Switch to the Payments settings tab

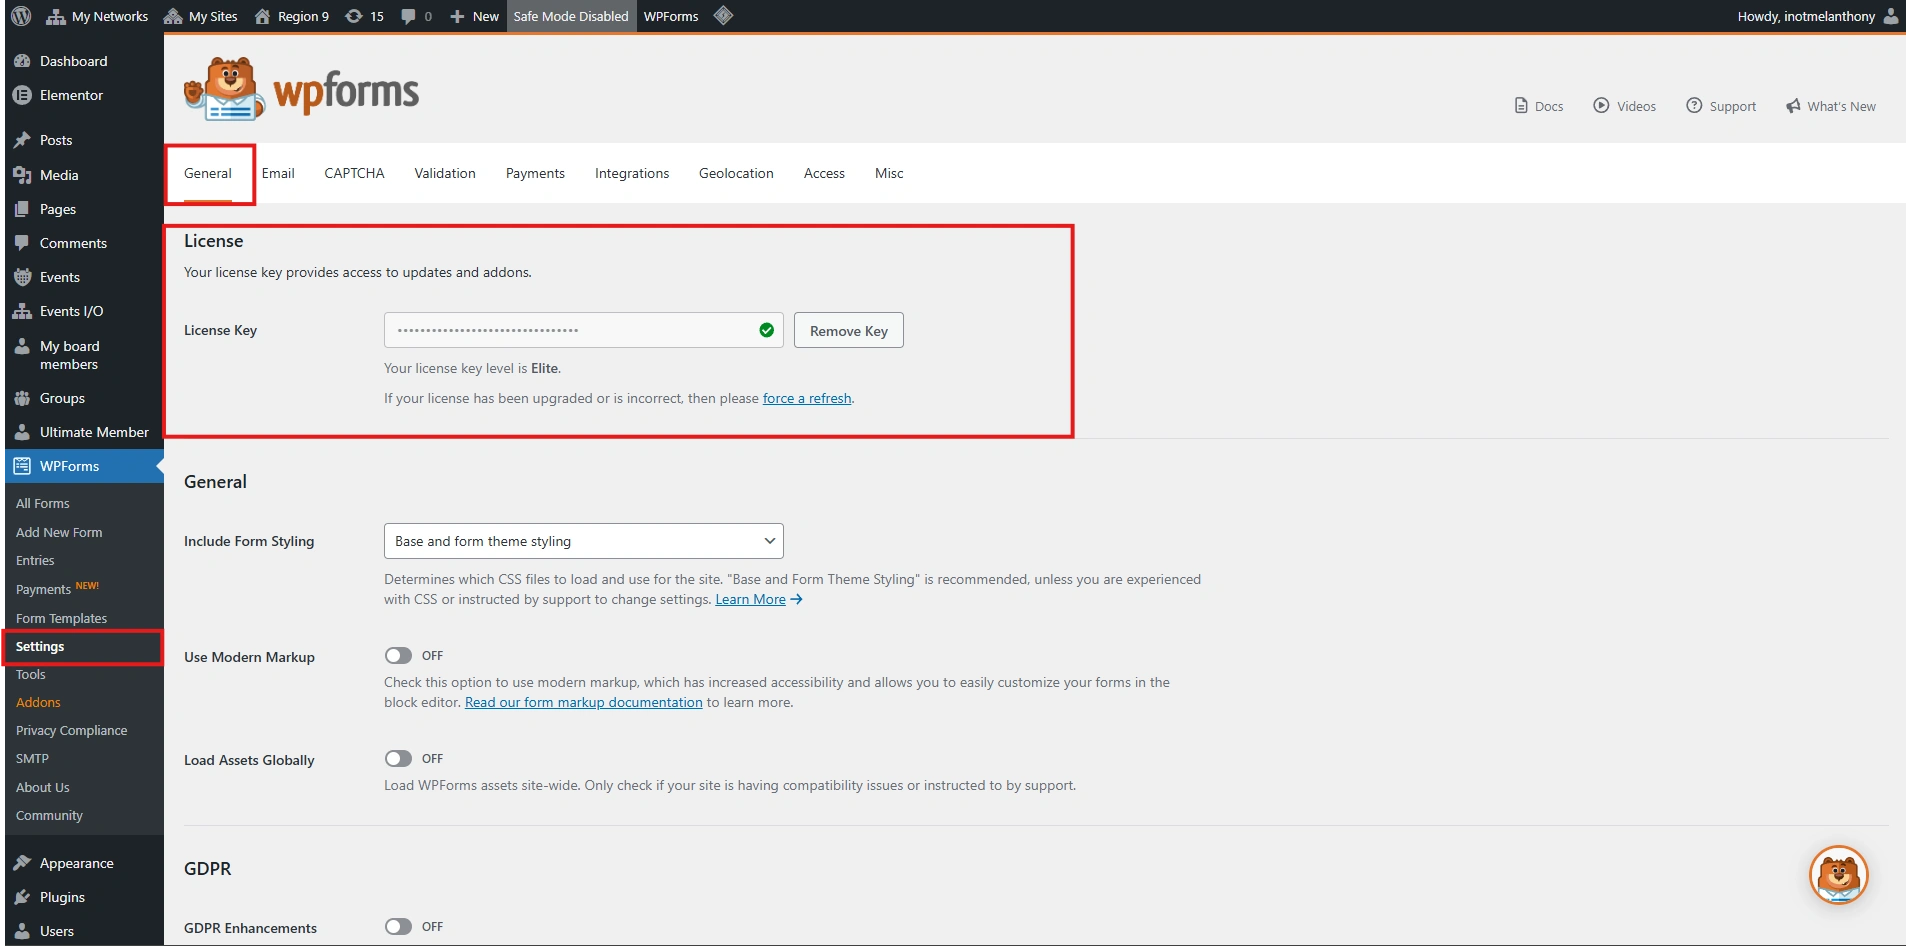click(535, 173)
